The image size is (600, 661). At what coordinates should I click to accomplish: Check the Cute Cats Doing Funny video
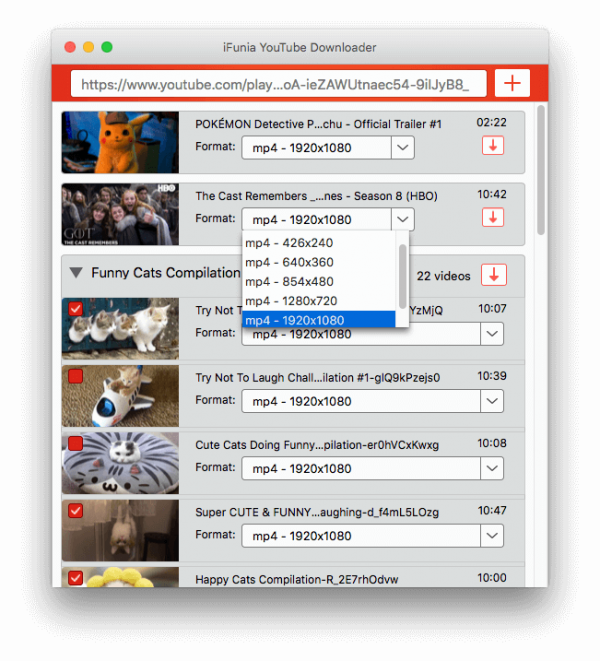coord(75,443)
